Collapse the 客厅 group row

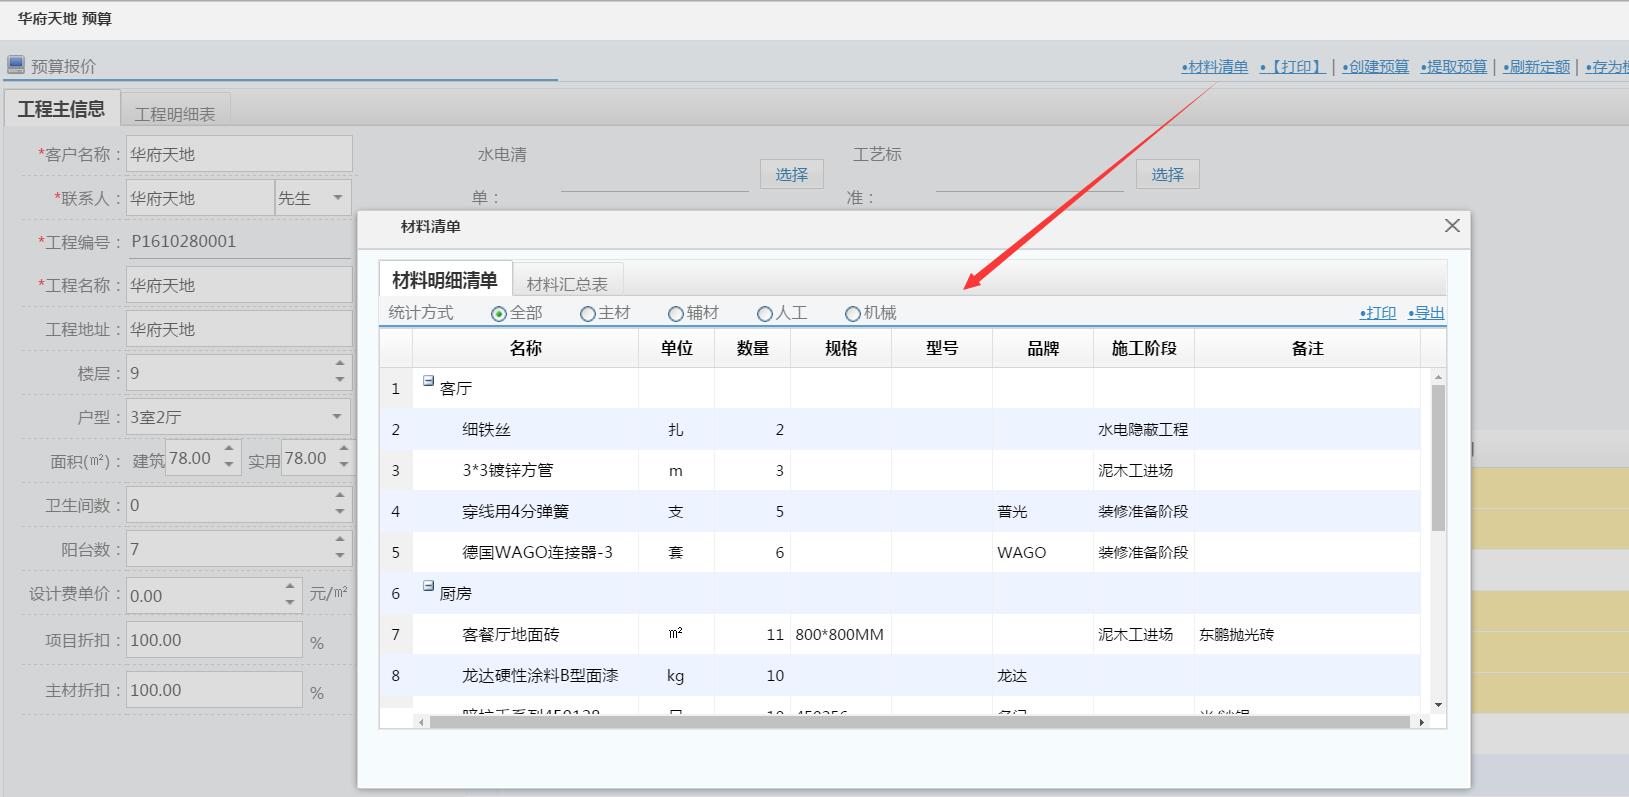coord(429,381)
